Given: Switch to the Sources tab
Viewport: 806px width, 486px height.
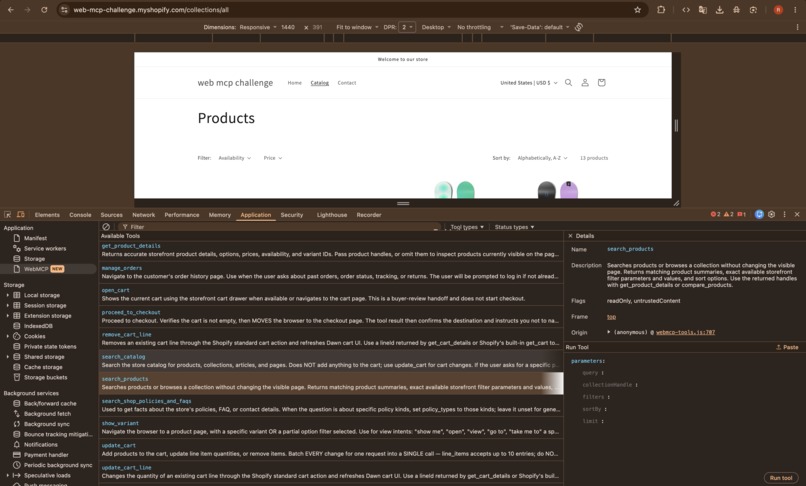Looking at the screenshot, I should tap(112, 215).
